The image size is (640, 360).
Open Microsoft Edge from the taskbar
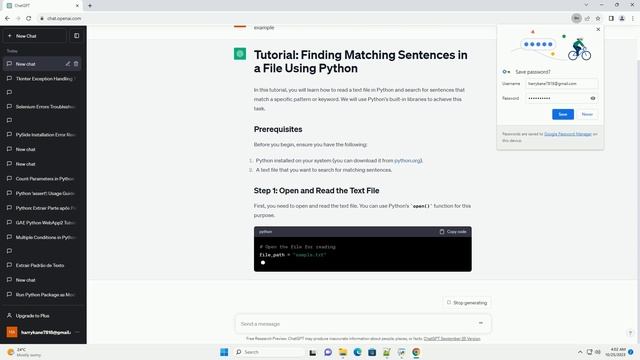[357, 352]
